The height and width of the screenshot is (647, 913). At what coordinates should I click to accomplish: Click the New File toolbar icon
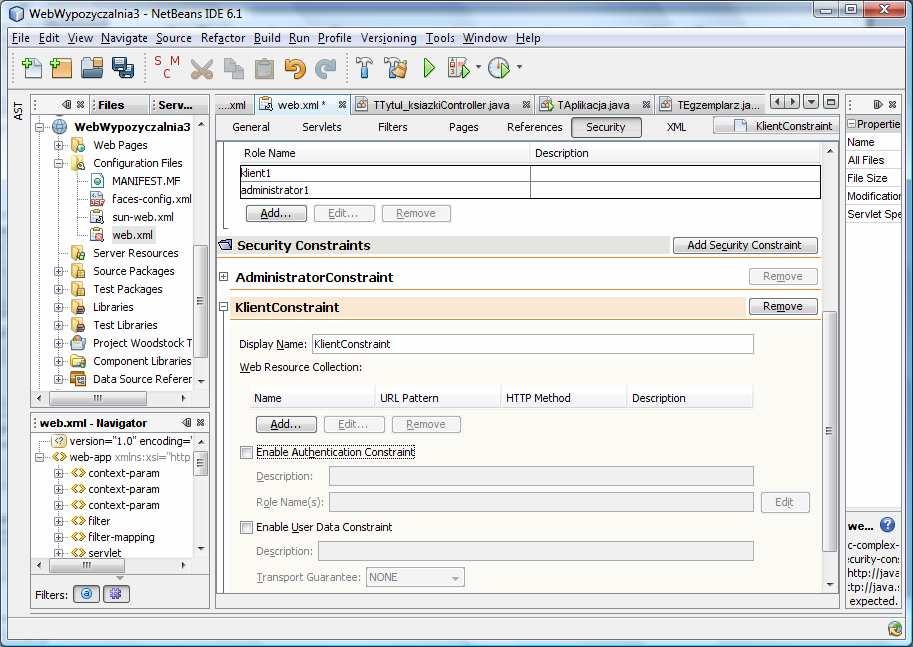pos(31,68)
